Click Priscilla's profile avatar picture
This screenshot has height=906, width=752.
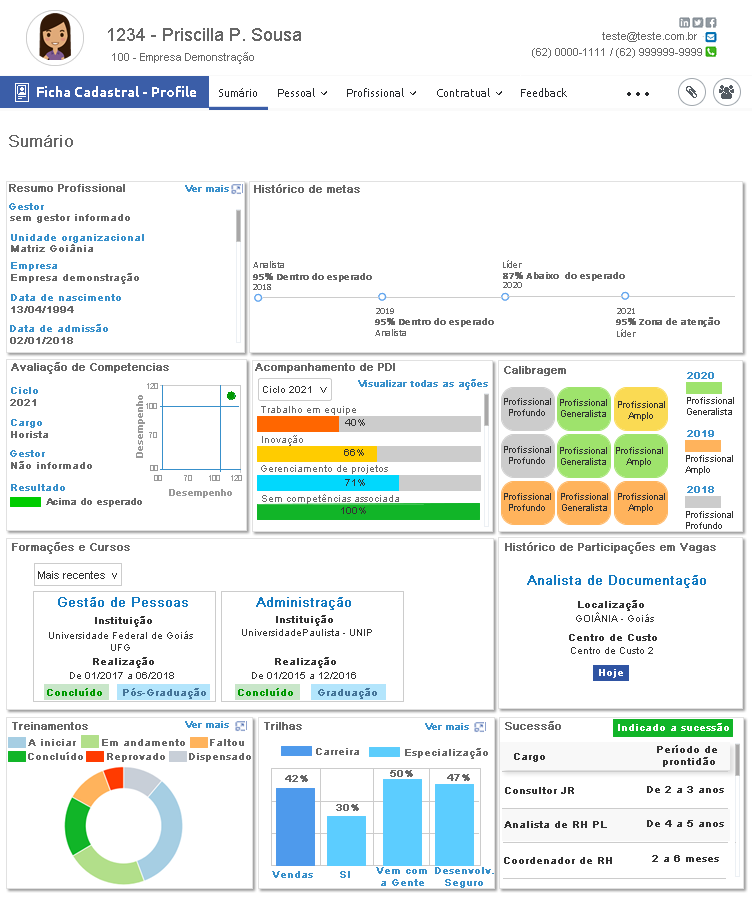tap(54, 38)
